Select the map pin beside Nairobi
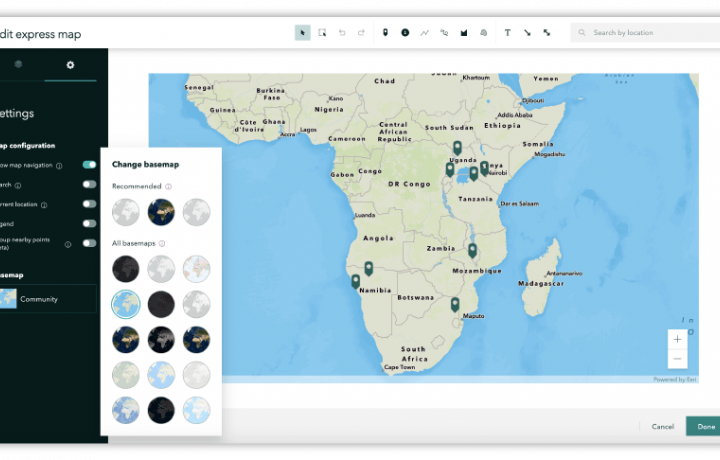Image resolution: width=720 pixels, height=460 pixels. pos(484,168)
